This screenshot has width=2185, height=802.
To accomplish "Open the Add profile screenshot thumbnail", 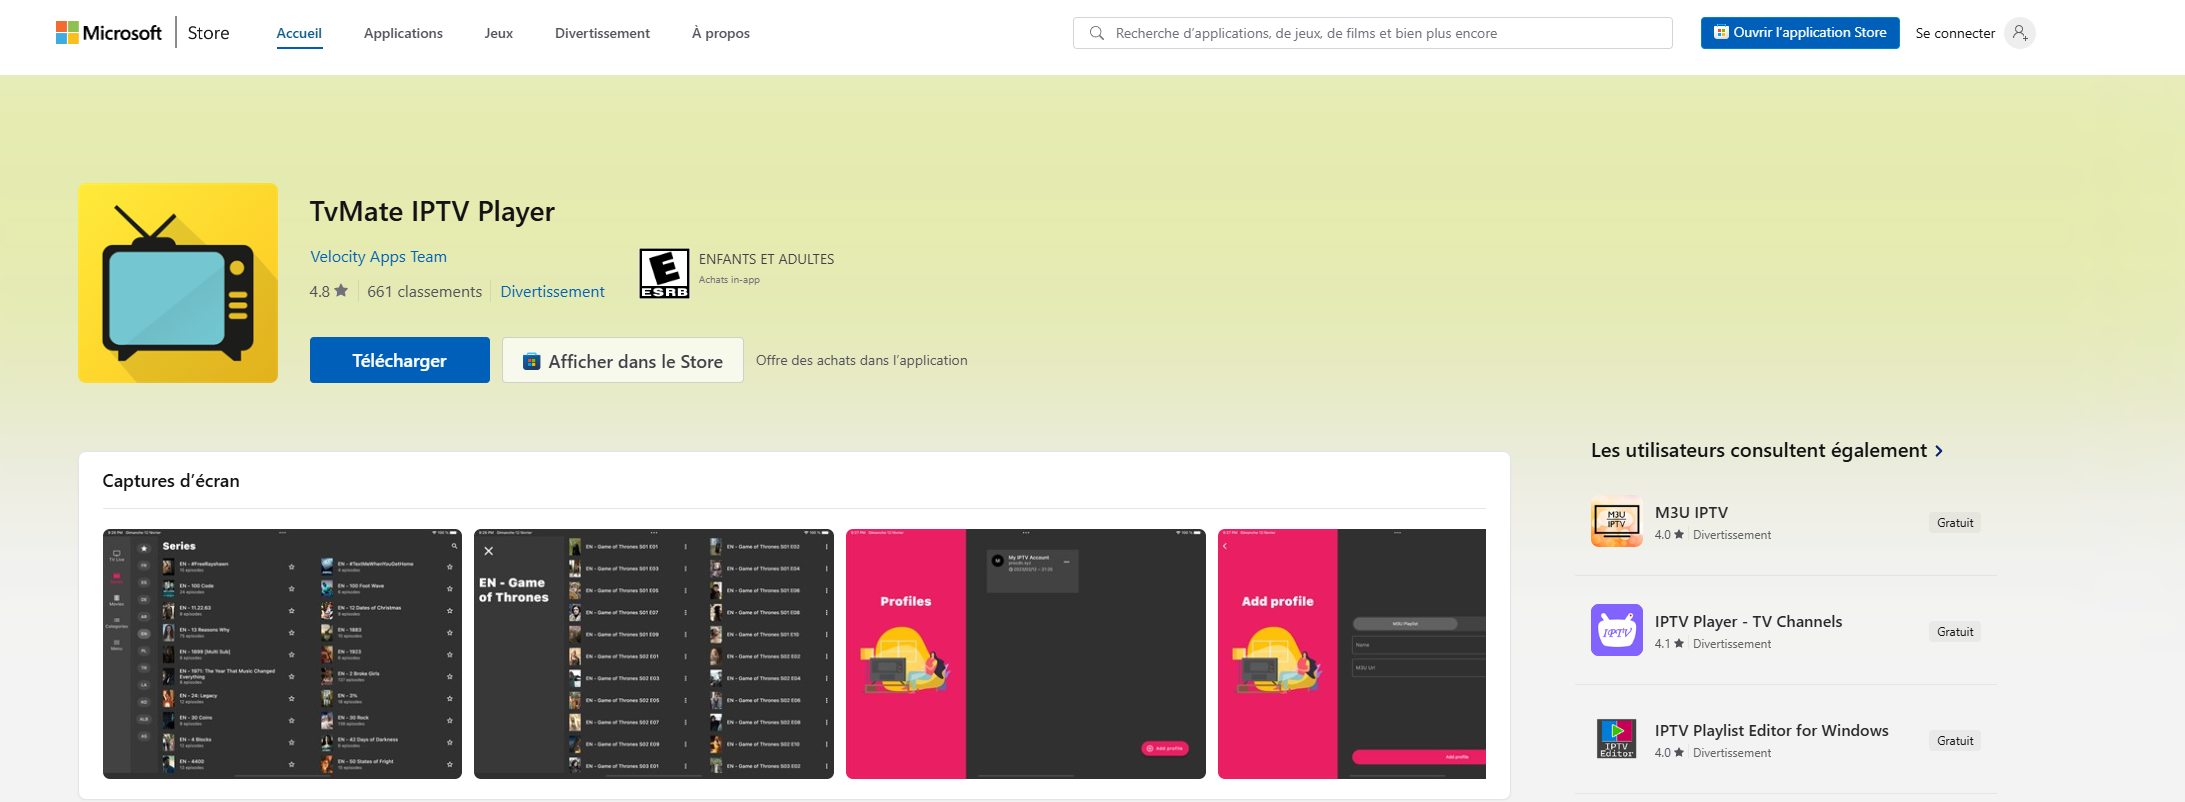I will pos(1352,654).
